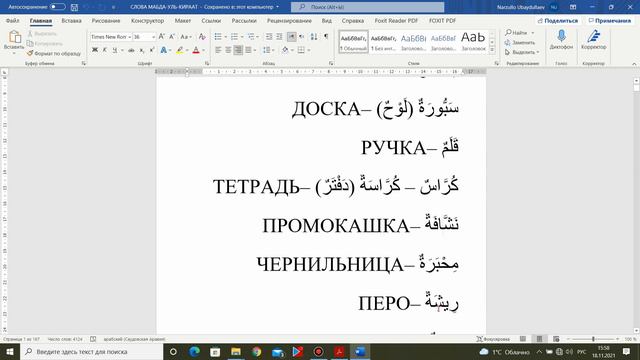Toggle the AutoSave (Автосохранение) switch

click(58, 7)
